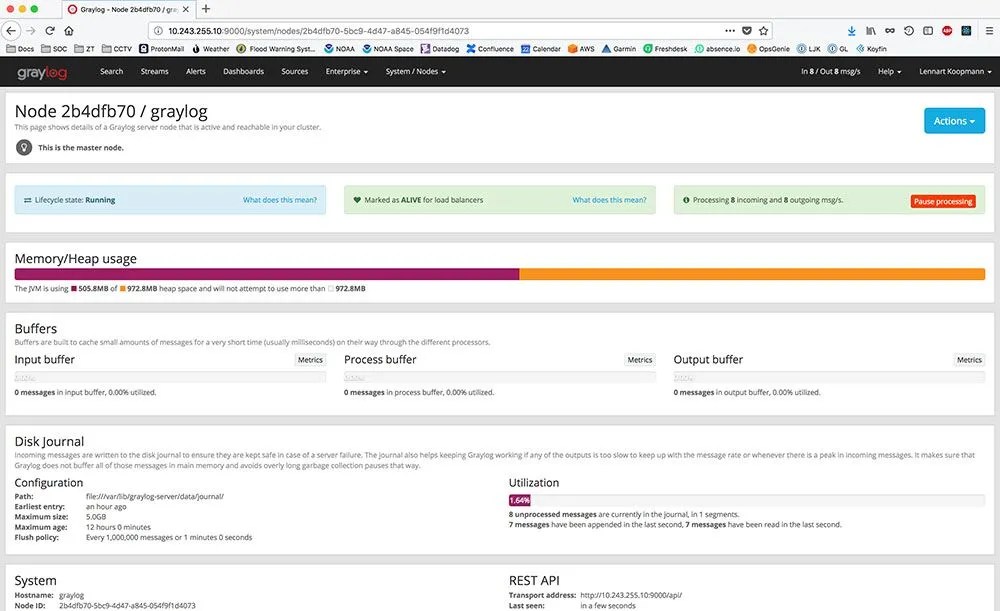Open the browsing history icon
Image resolution: width=1000 pixels, height=611 pixels.
coord(908,31)
